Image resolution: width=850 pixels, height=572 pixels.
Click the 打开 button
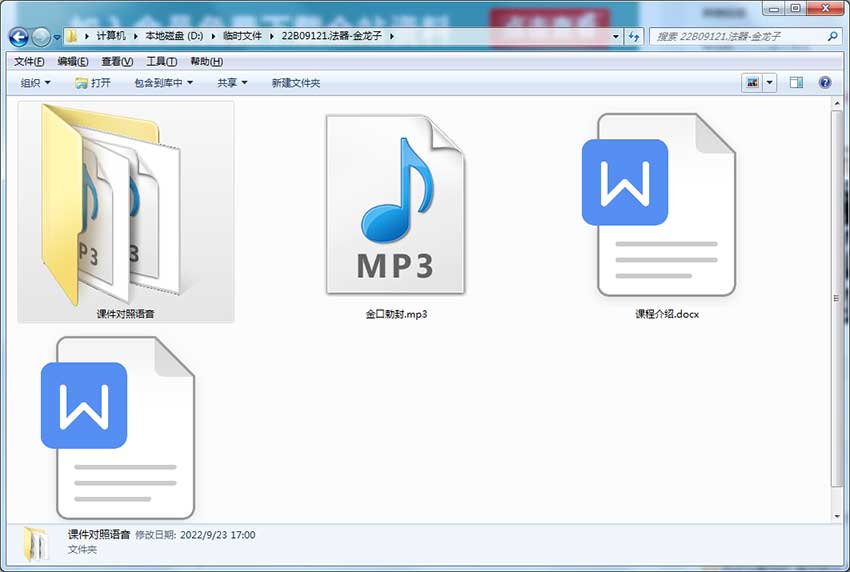point(93,83)
